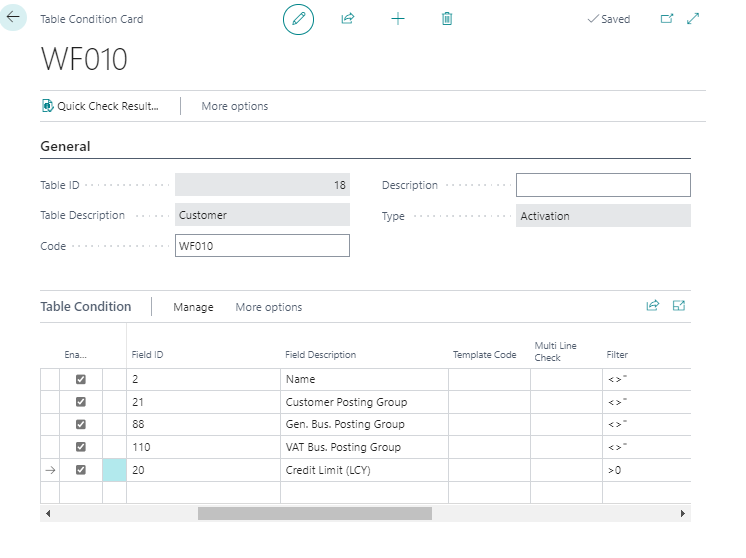Image resolution: width=746 pixels, height=558 pixels.
Task: Toggle Enabled checkbox for Name row
Action: (81, 379)
